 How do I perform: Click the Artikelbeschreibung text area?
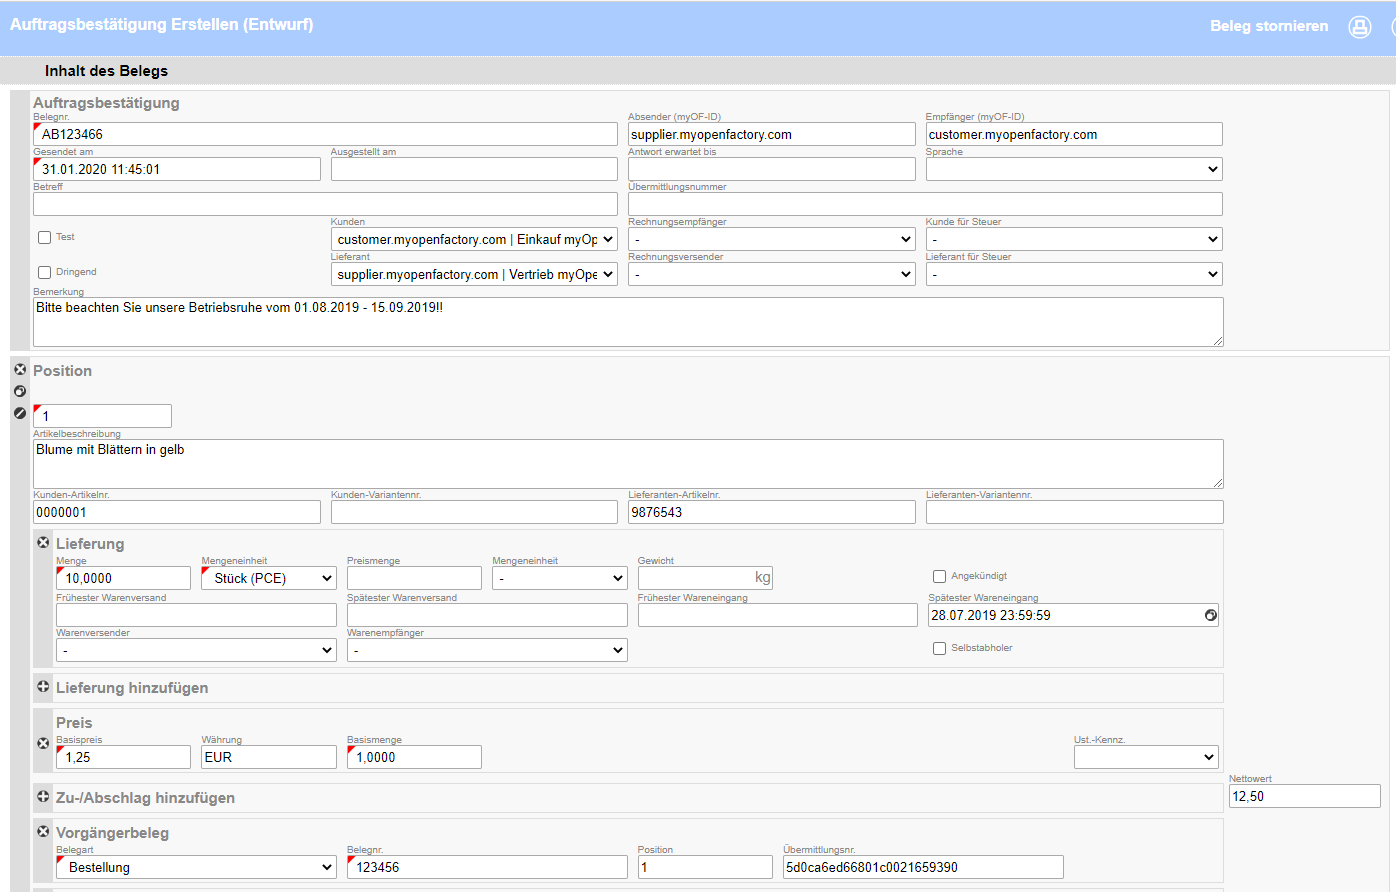(628, 464)
